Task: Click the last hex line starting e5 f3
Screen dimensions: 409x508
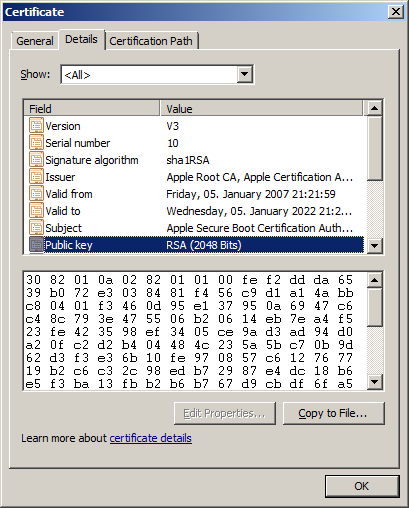Action: (189, 384)
